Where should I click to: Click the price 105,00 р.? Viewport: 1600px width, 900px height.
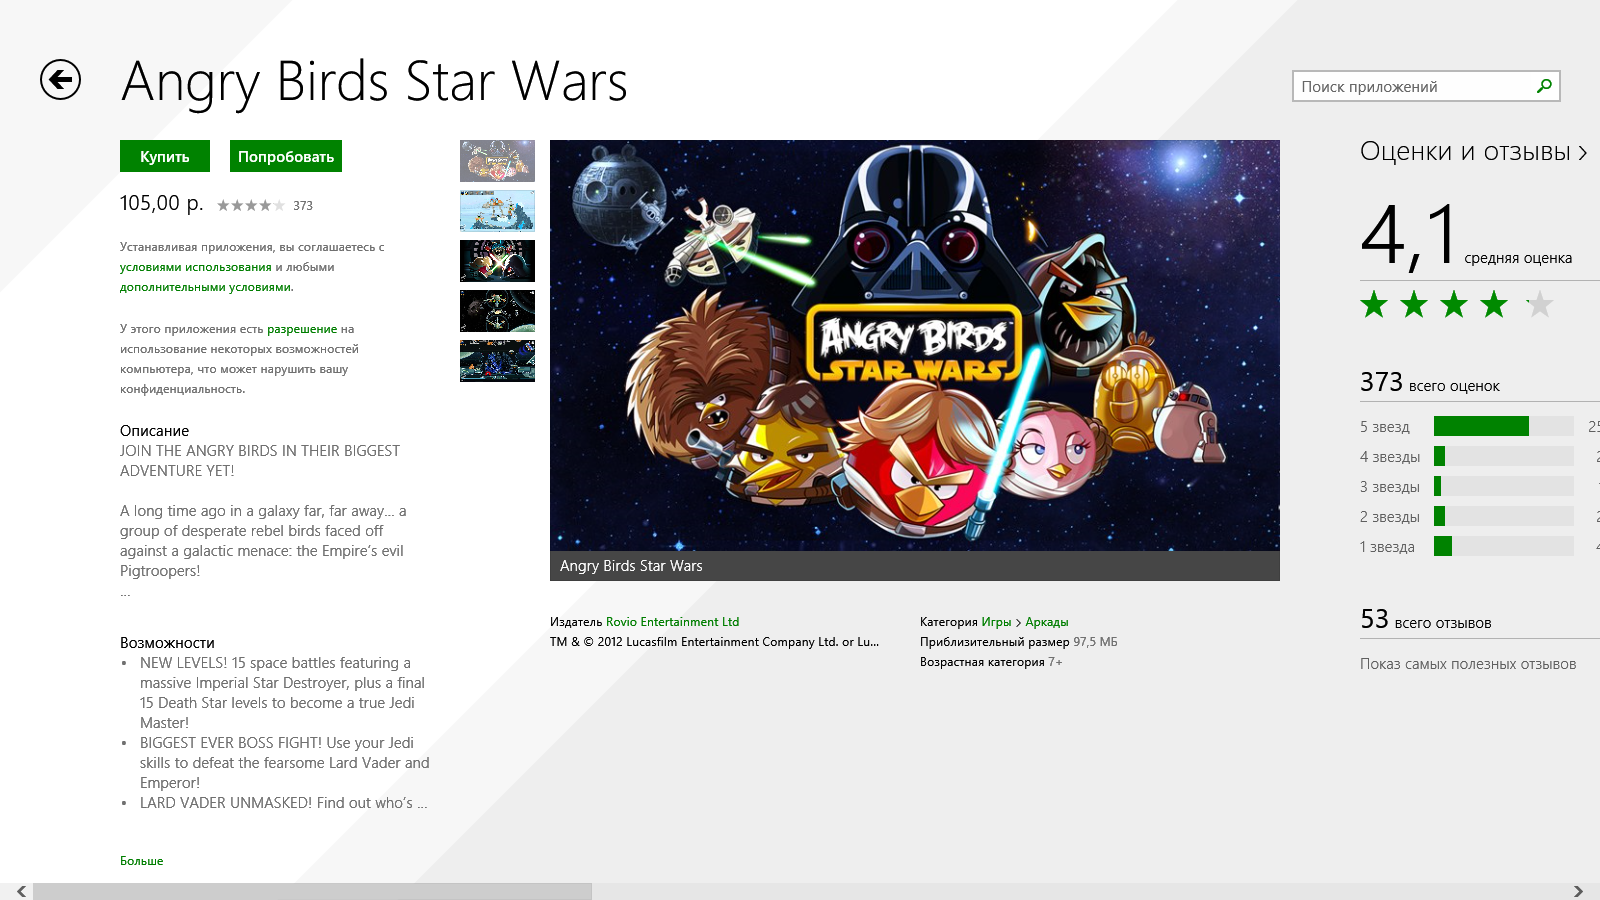coord(161,203)
